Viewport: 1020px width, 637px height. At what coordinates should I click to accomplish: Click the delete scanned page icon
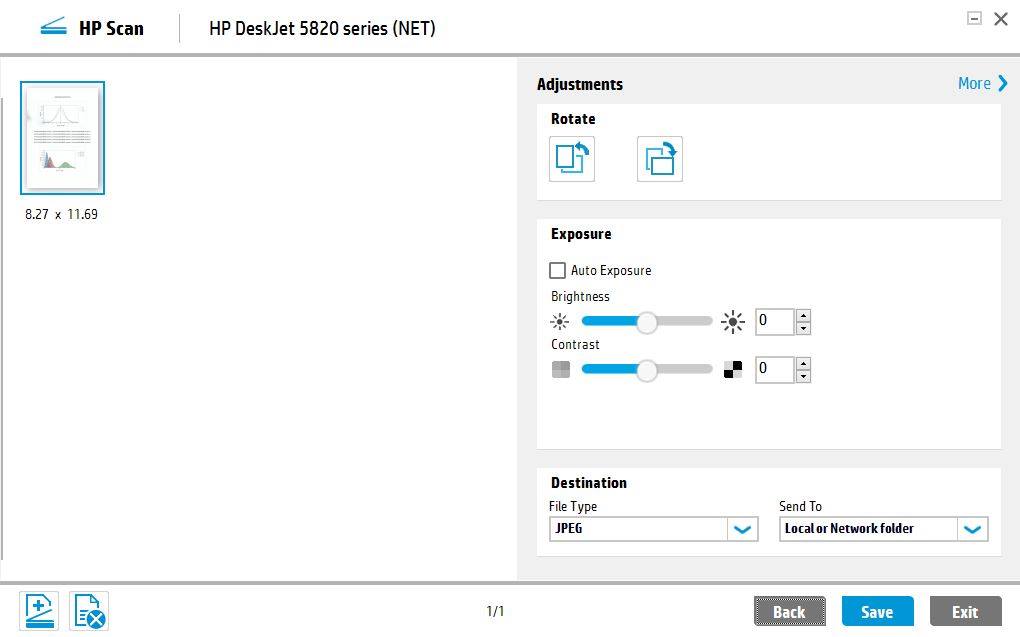89,610
